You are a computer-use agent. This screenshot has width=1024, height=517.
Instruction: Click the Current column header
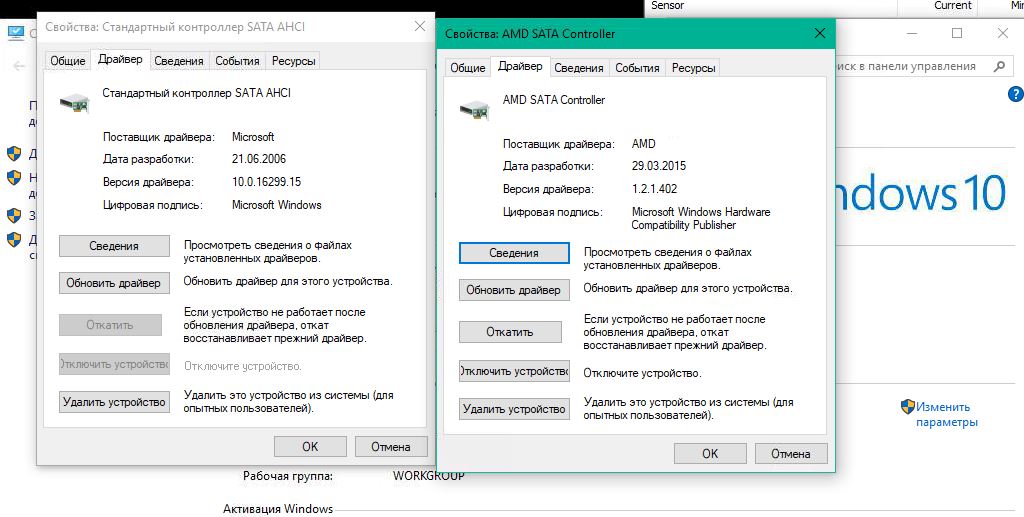pyautogui.click(x=953, y=5)
